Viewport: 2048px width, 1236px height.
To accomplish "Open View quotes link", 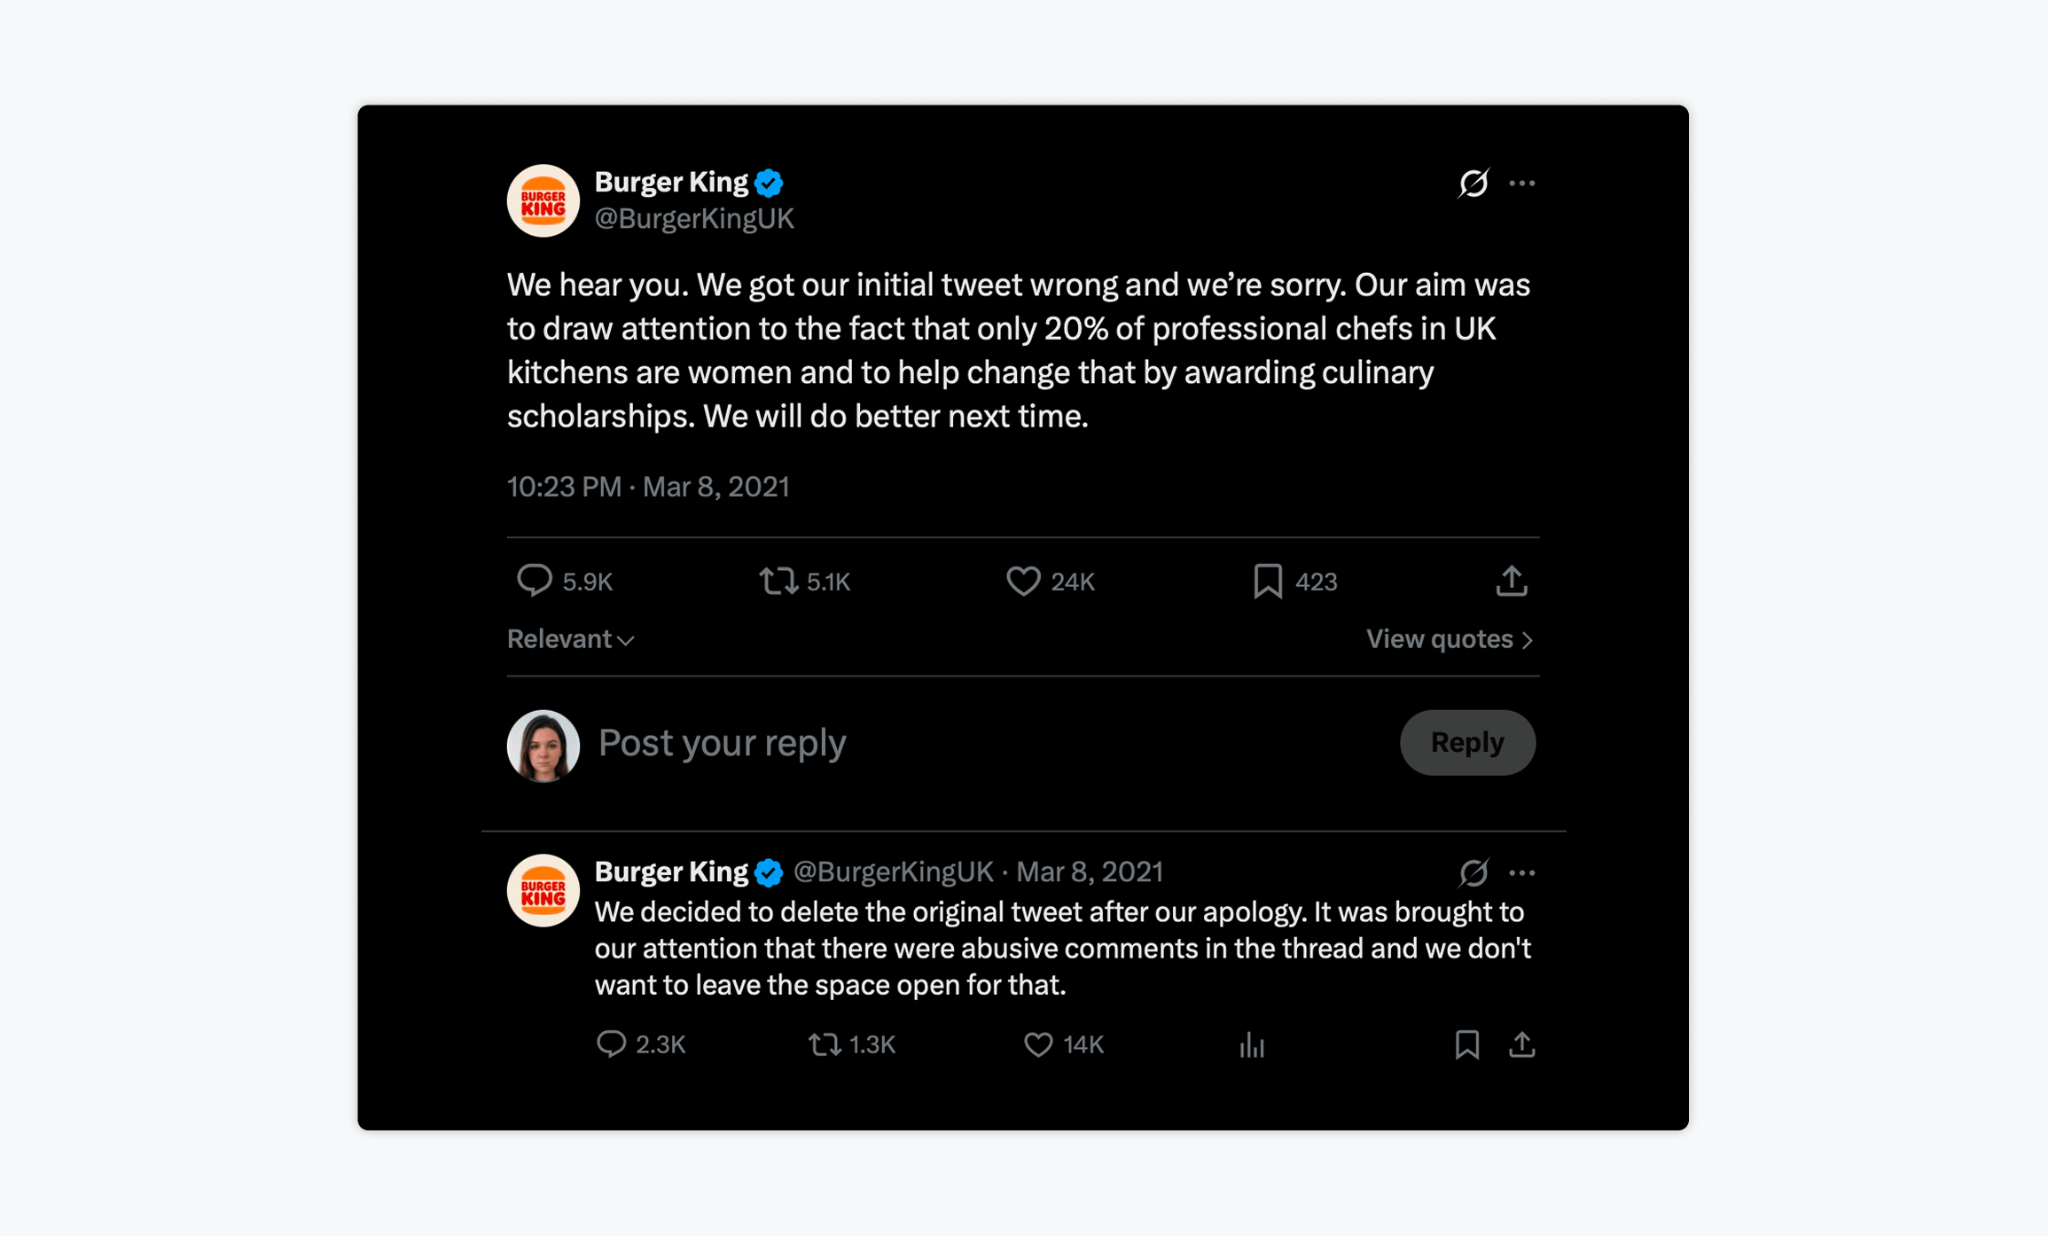I will (1449, 639).
